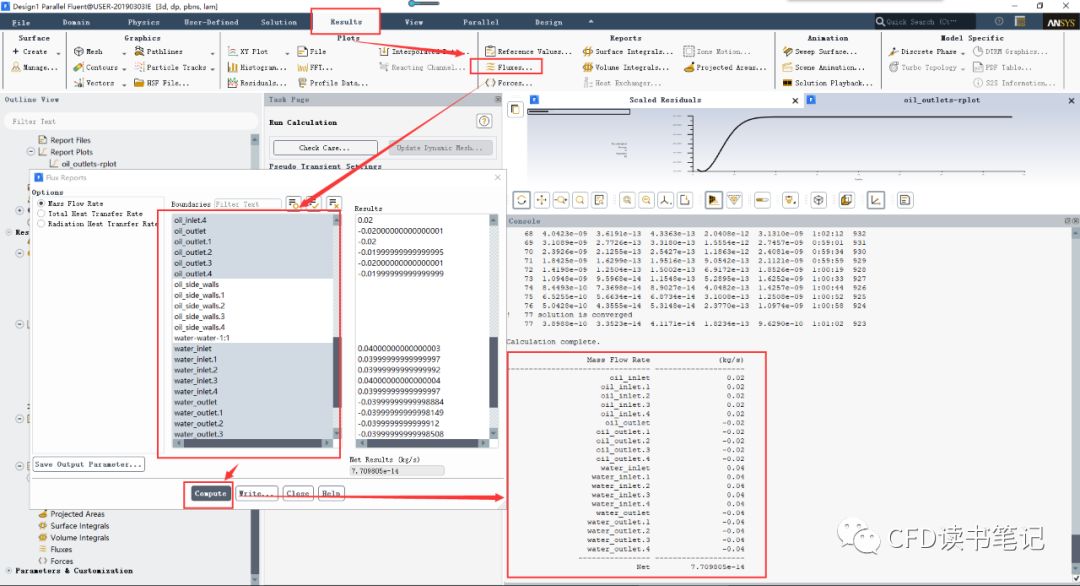Switch to oil_outlets-rplot window tab
The width and height of the screenshot is (1080, 586).
941,100
